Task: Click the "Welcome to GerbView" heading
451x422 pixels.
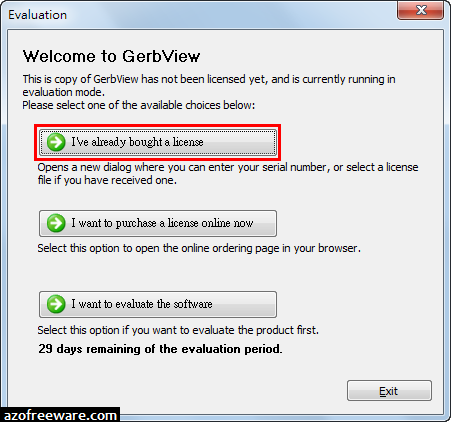Action: pos(111,56)
